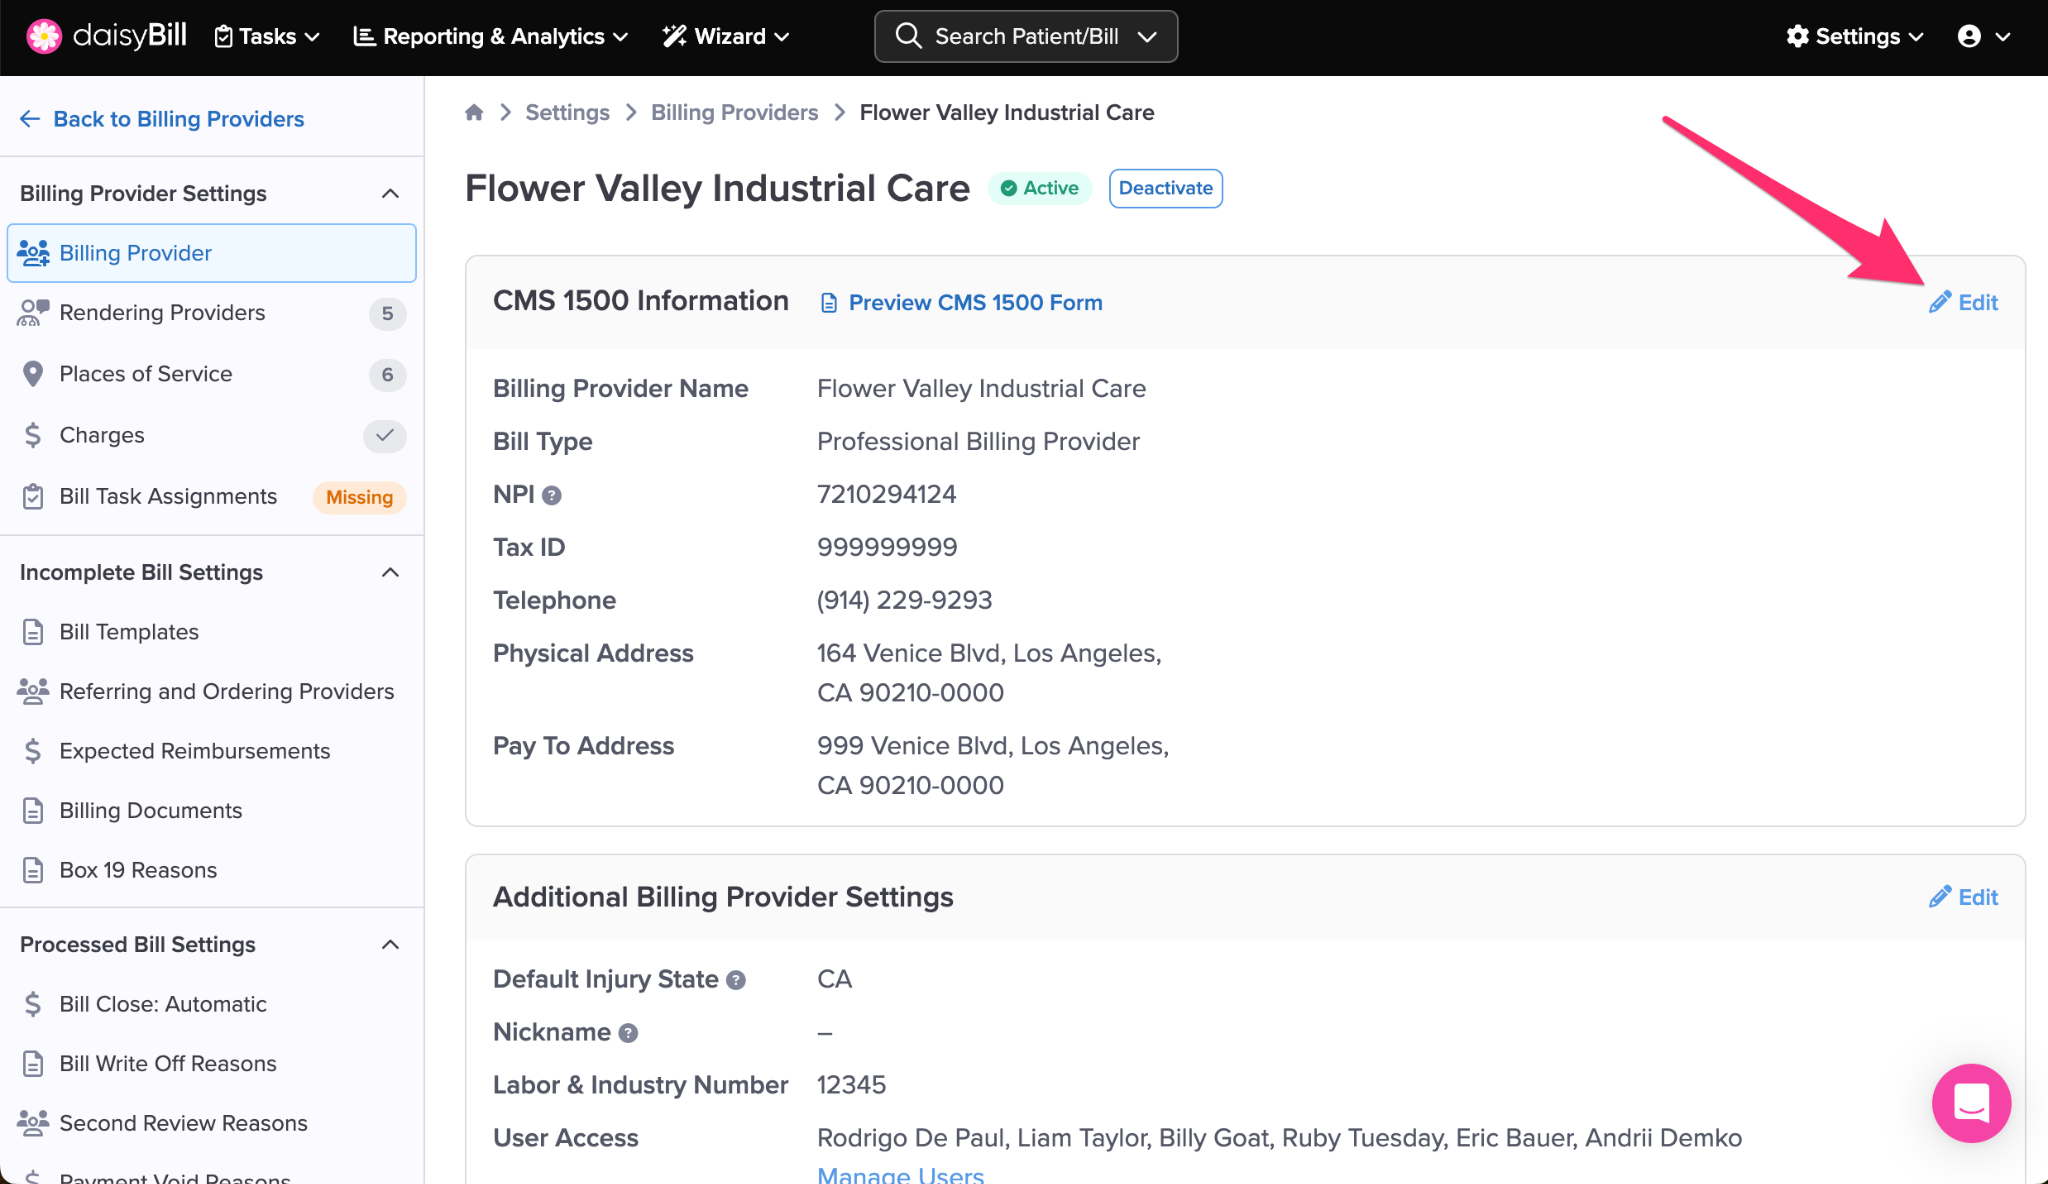Screen dimensions: 2048x1184
Task: Open the Tasks menu
Action: click(x=267, y=36)
